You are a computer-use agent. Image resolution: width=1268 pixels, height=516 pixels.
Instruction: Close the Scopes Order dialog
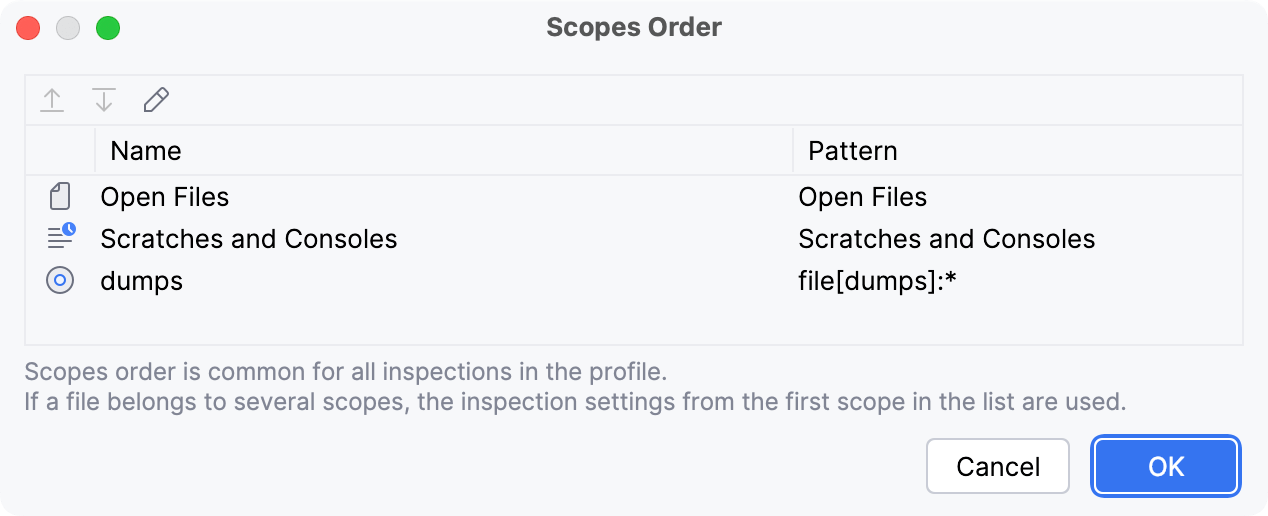click(29, 28)
